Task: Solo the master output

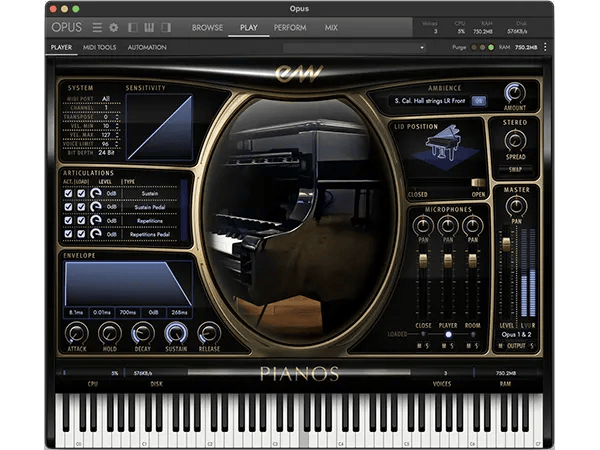Action: tap(532, 346)
